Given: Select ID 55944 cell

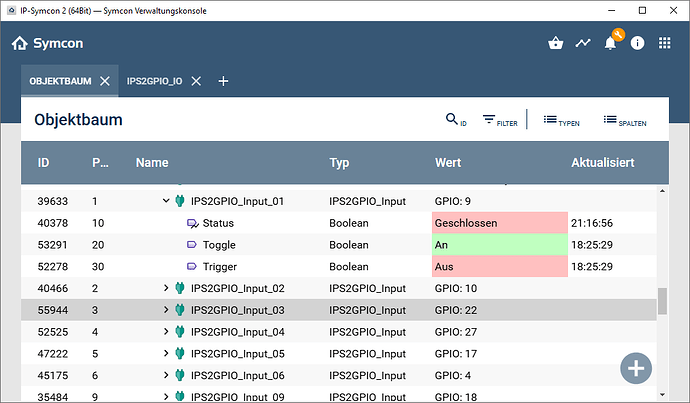Looking at the screenshot, I should coord(53,310).
